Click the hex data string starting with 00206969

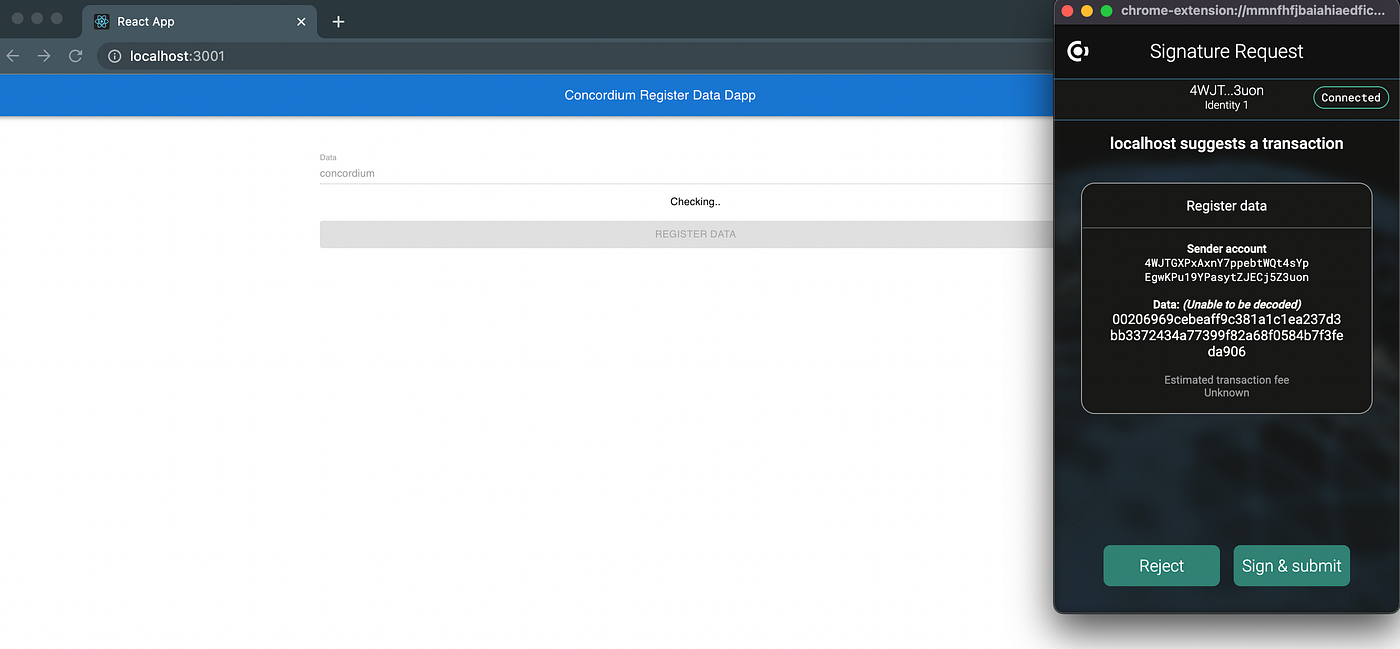pos(1226,335)
